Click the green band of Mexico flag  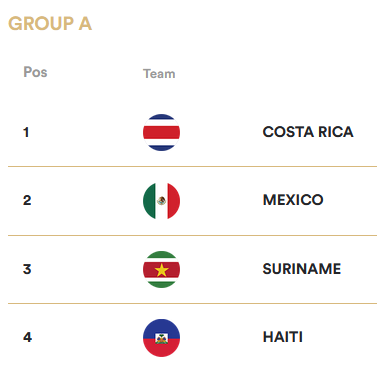click(149, 201)
